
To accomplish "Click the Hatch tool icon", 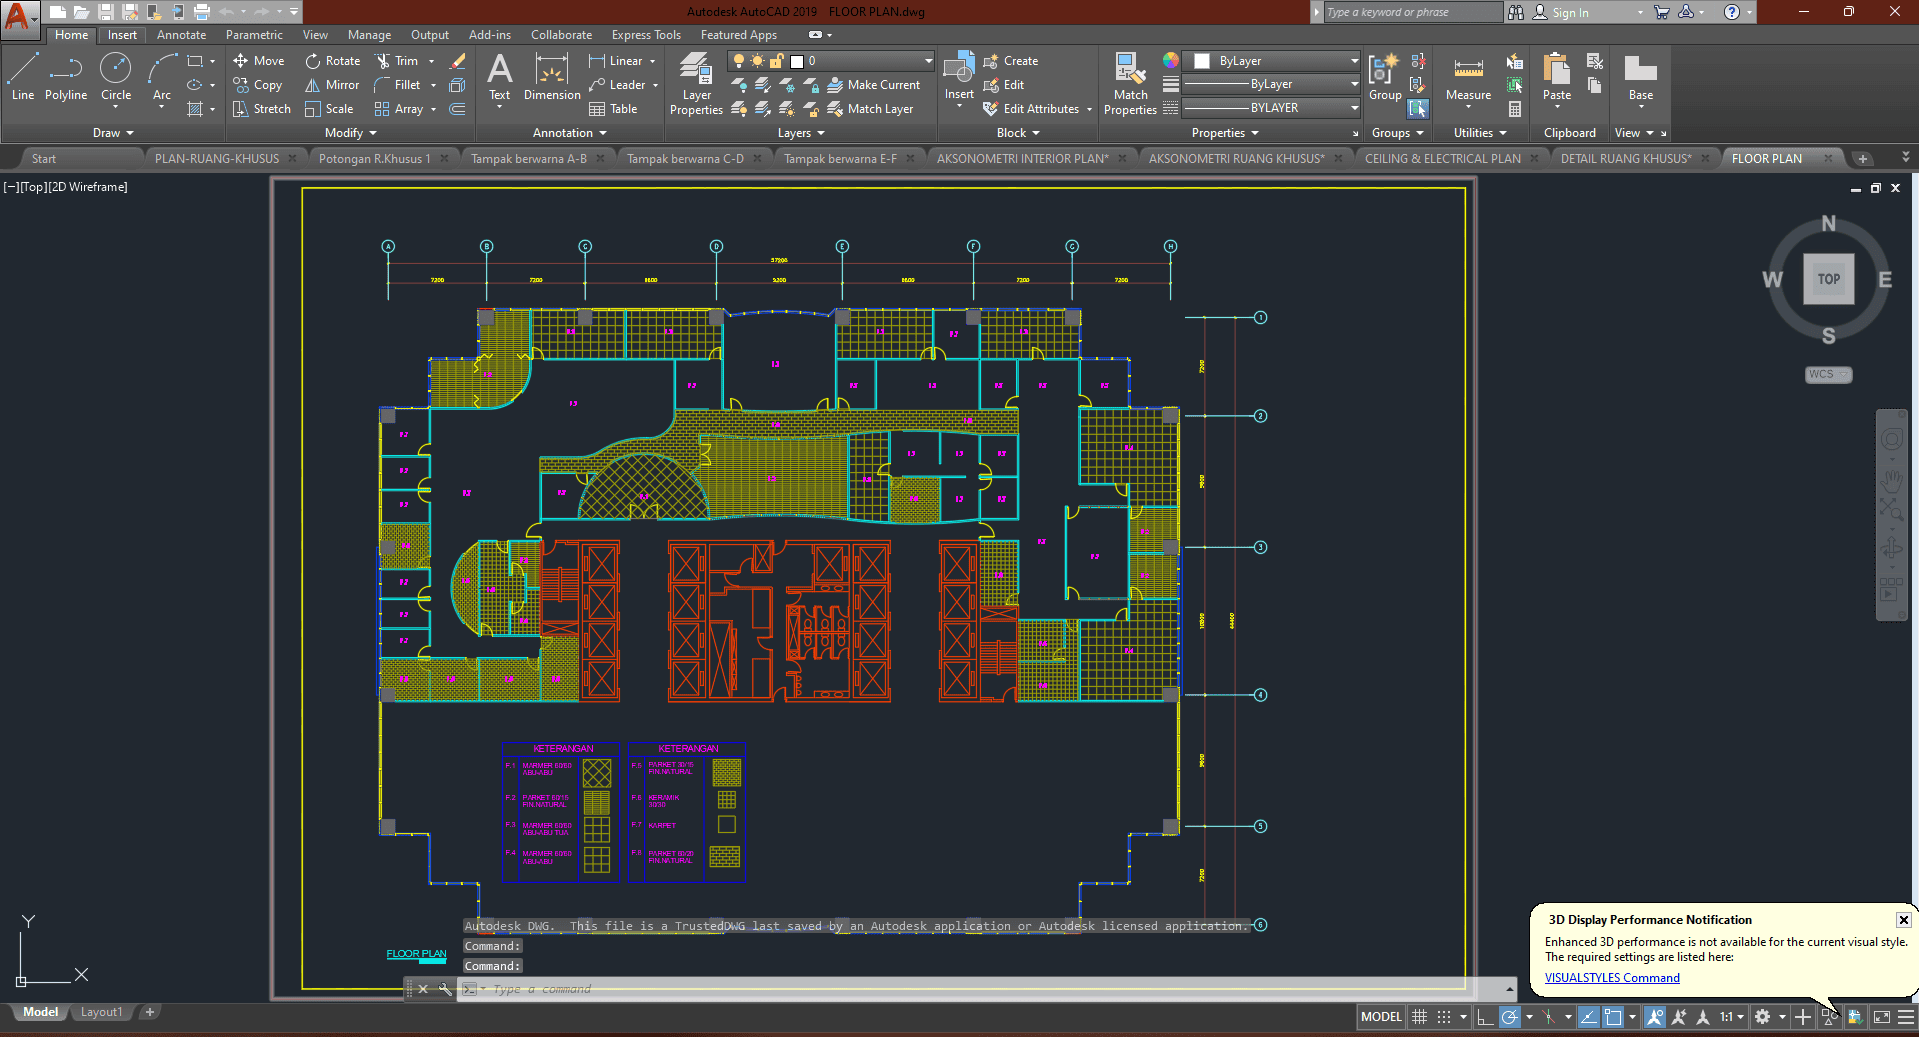I will [195, 109].
